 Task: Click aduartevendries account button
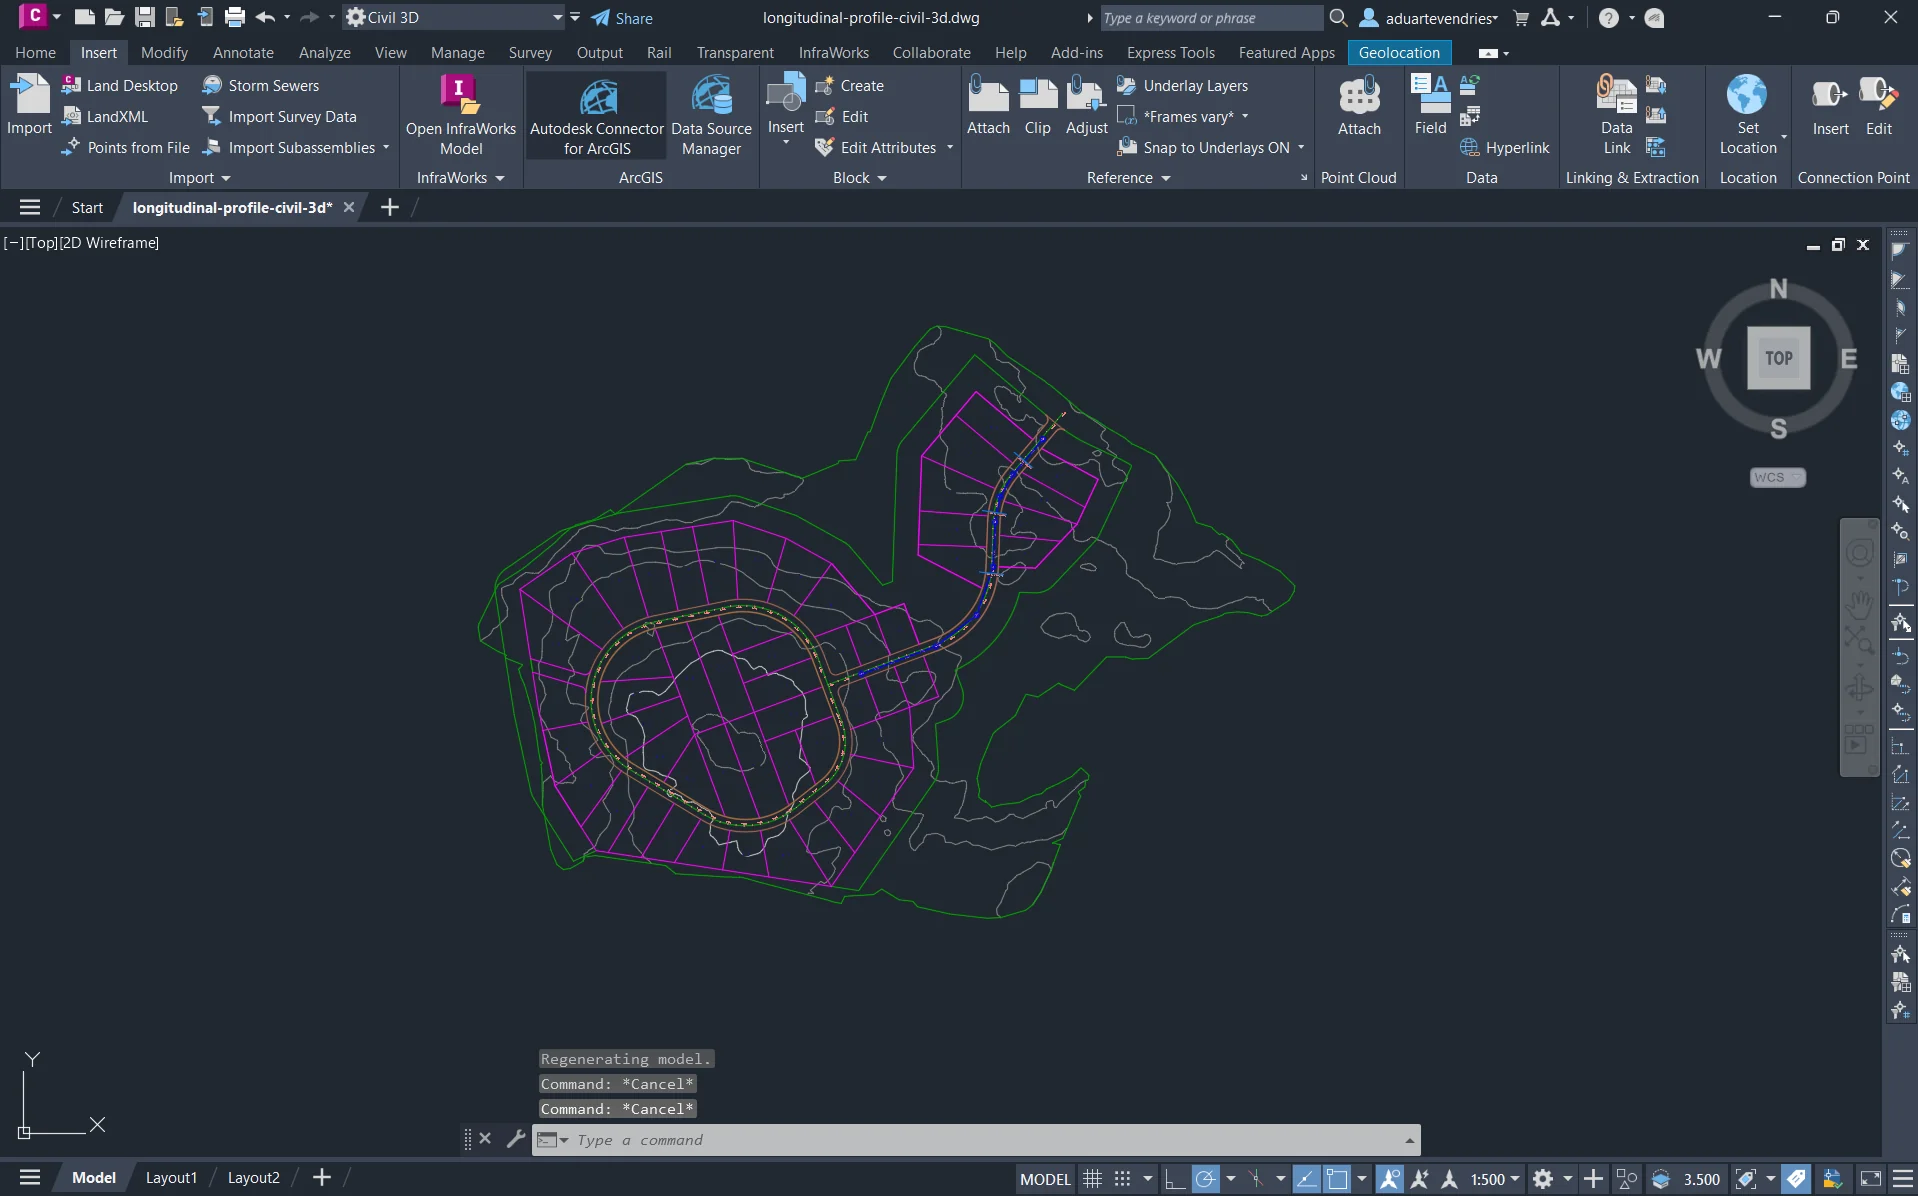click(1430, 18)
